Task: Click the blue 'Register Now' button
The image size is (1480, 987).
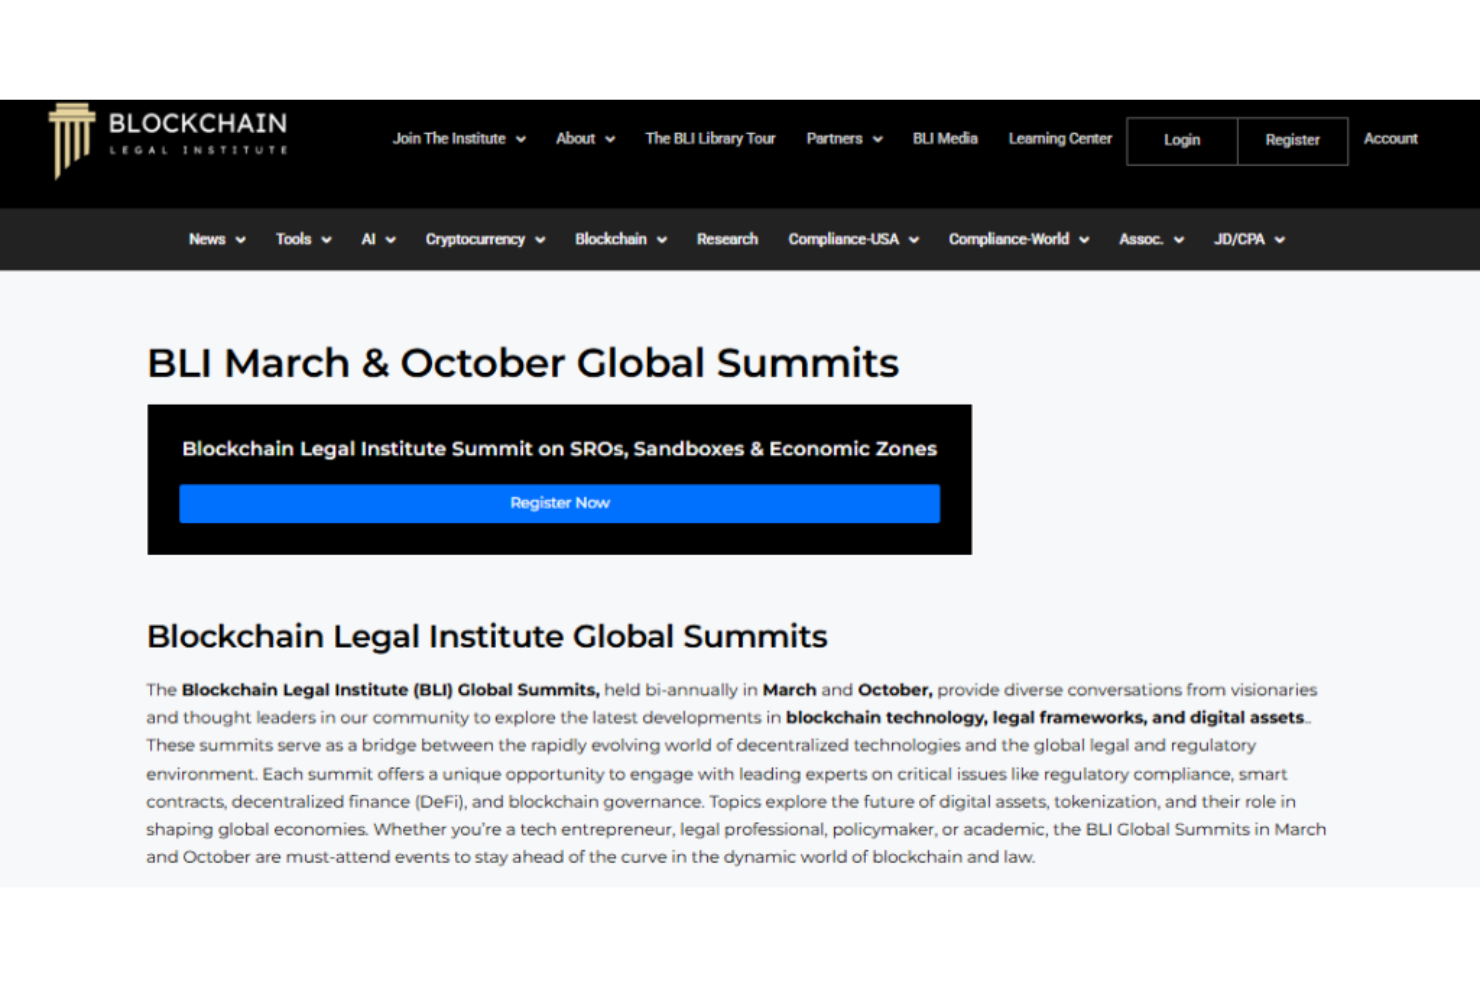Action: (559, 503)
